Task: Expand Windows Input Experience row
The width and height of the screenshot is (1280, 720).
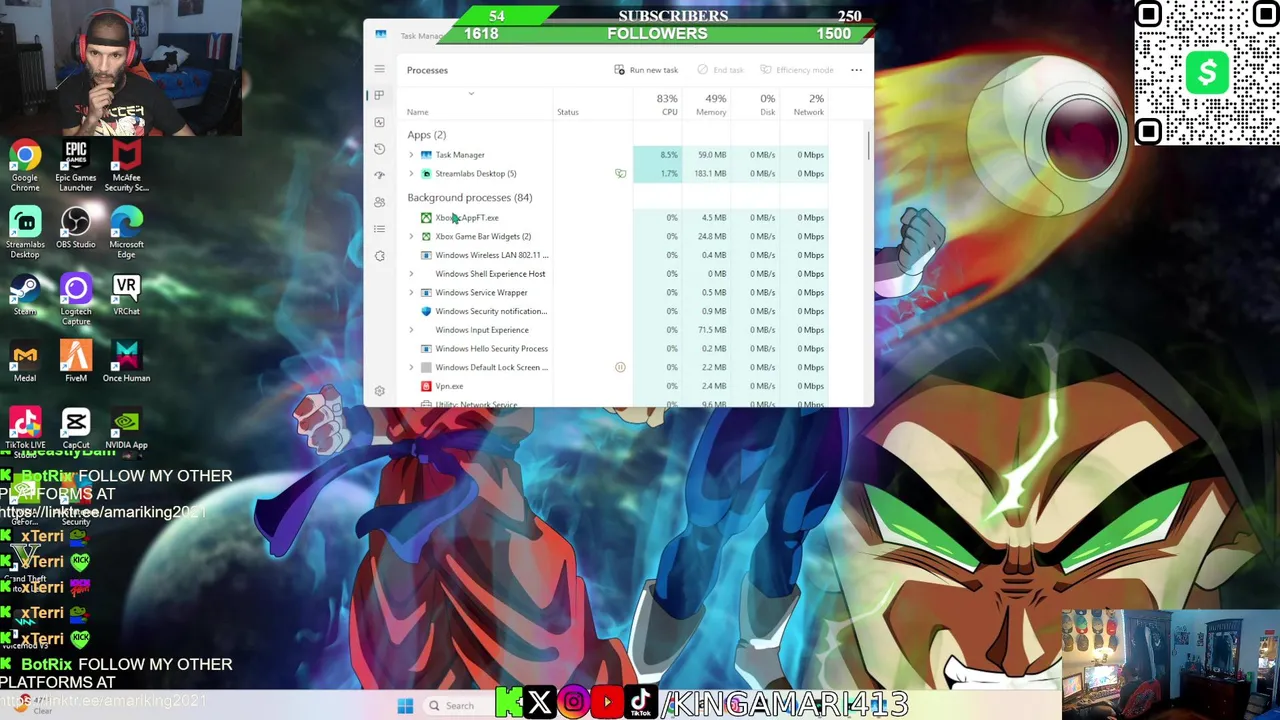Action: click(411, 330)
